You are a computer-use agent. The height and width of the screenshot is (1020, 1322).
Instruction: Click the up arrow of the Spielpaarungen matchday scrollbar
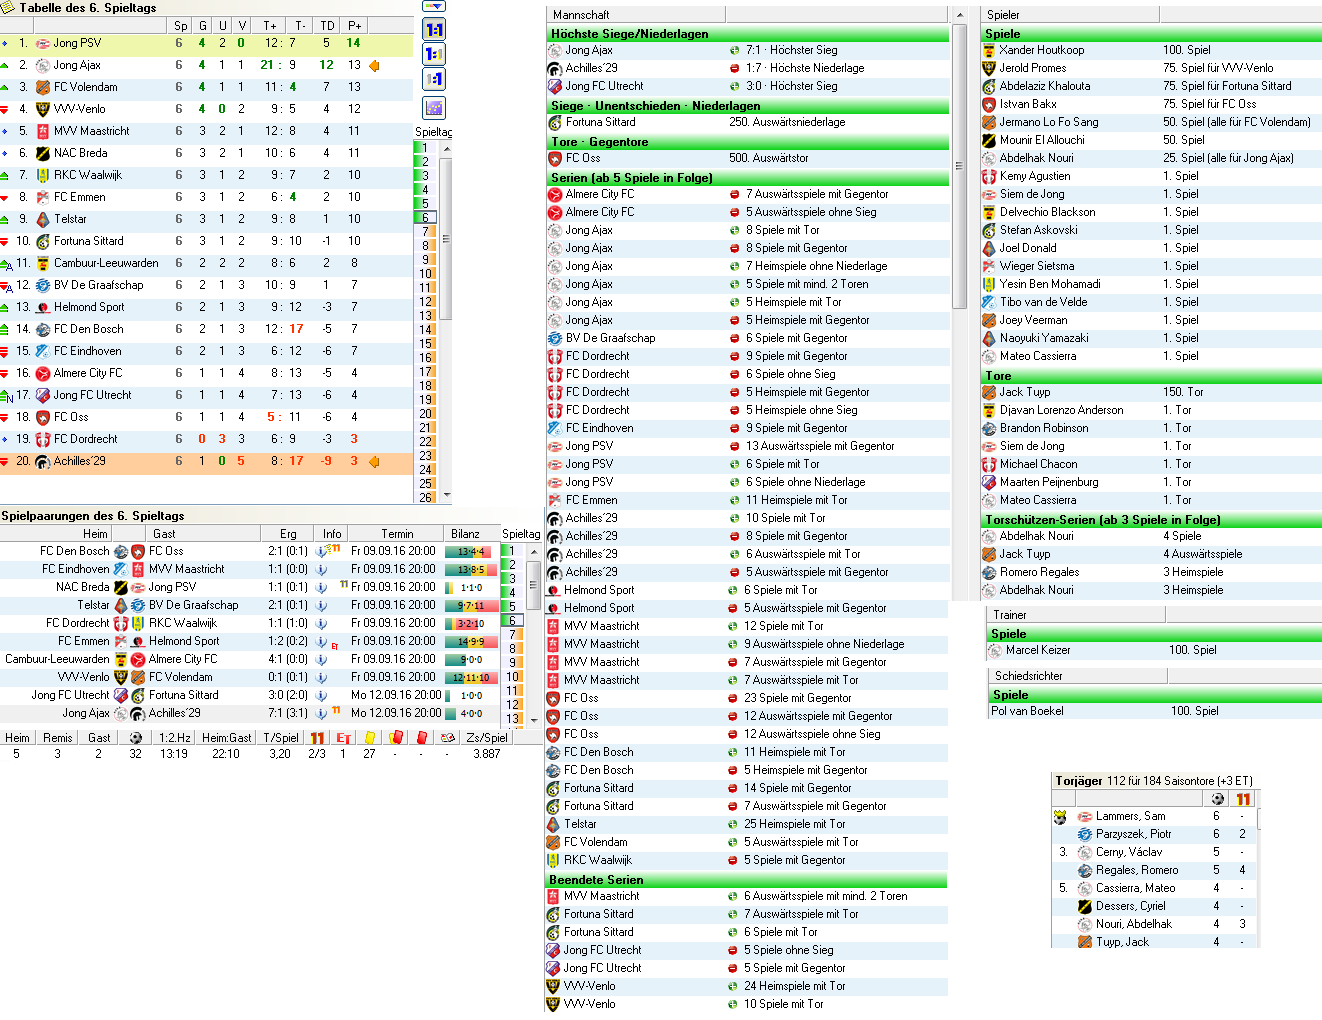(533, 550)
